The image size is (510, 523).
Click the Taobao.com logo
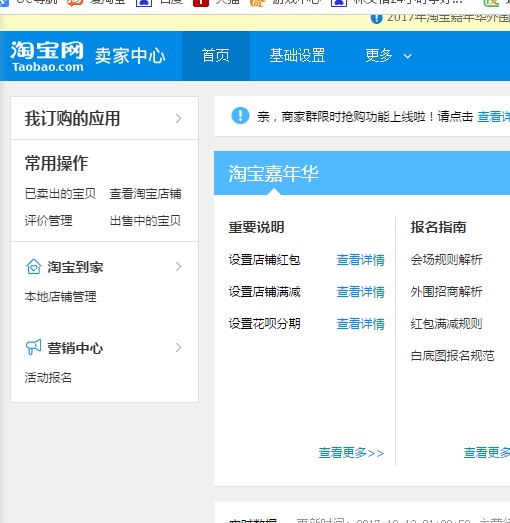(x=47, y=56)
